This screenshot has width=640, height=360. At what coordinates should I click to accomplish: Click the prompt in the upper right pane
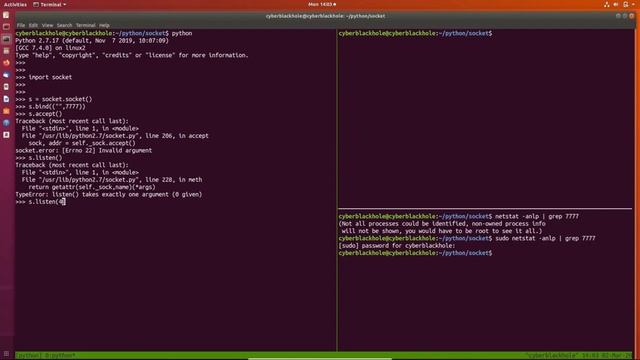[x=415, y=33]
